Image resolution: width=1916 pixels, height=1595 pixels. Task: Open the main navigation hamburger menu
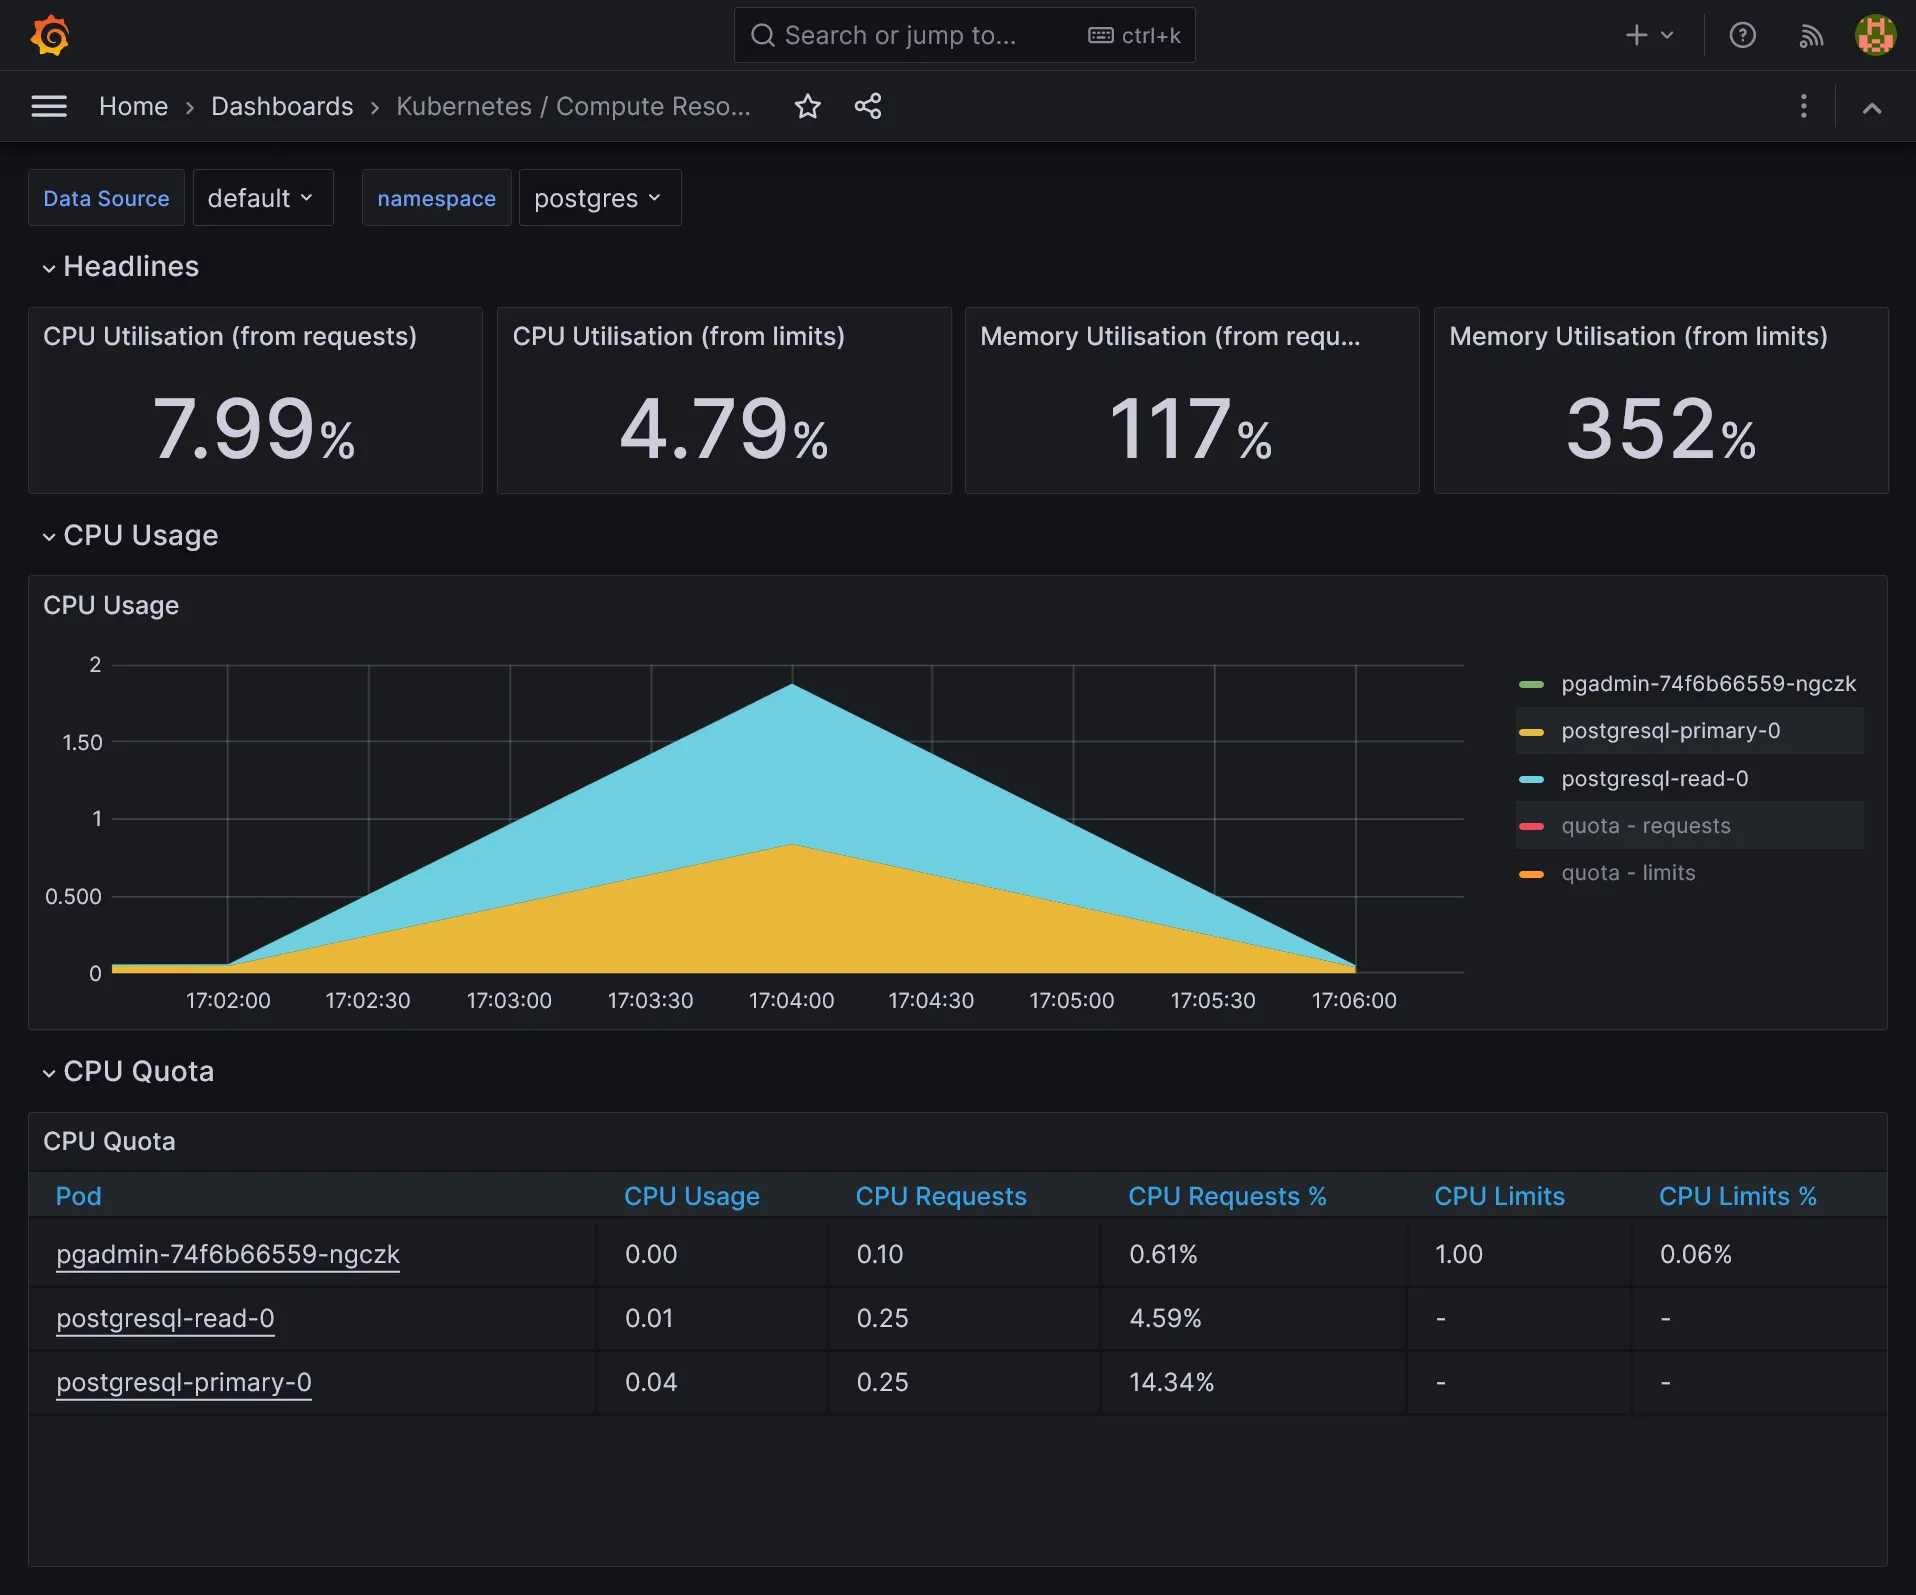point(48,106)
